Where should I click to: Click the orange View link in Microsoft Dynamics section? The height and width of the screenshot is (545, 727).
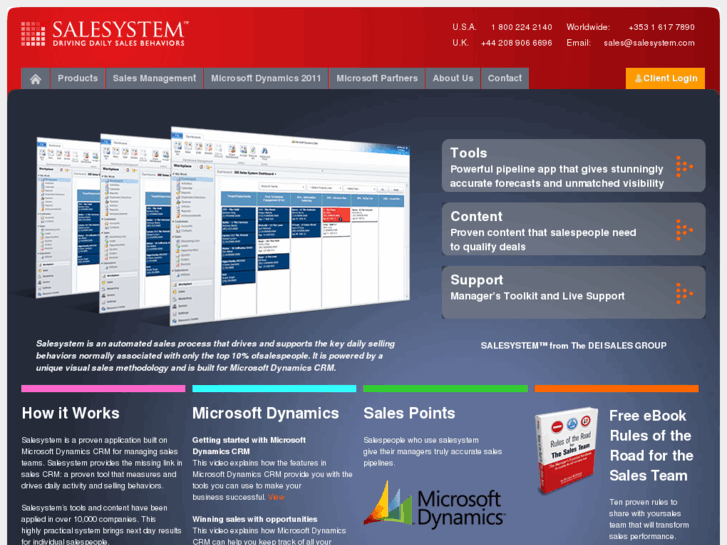pyautogui.click(x=276, y=497)
